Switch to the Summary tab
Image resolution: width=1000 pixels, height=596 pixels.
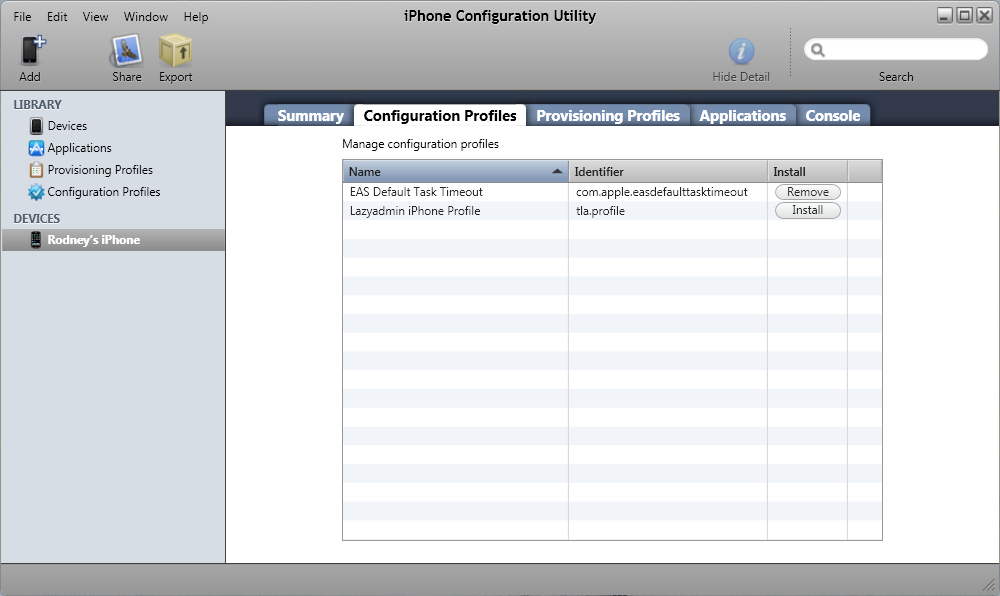pos(310,116)
